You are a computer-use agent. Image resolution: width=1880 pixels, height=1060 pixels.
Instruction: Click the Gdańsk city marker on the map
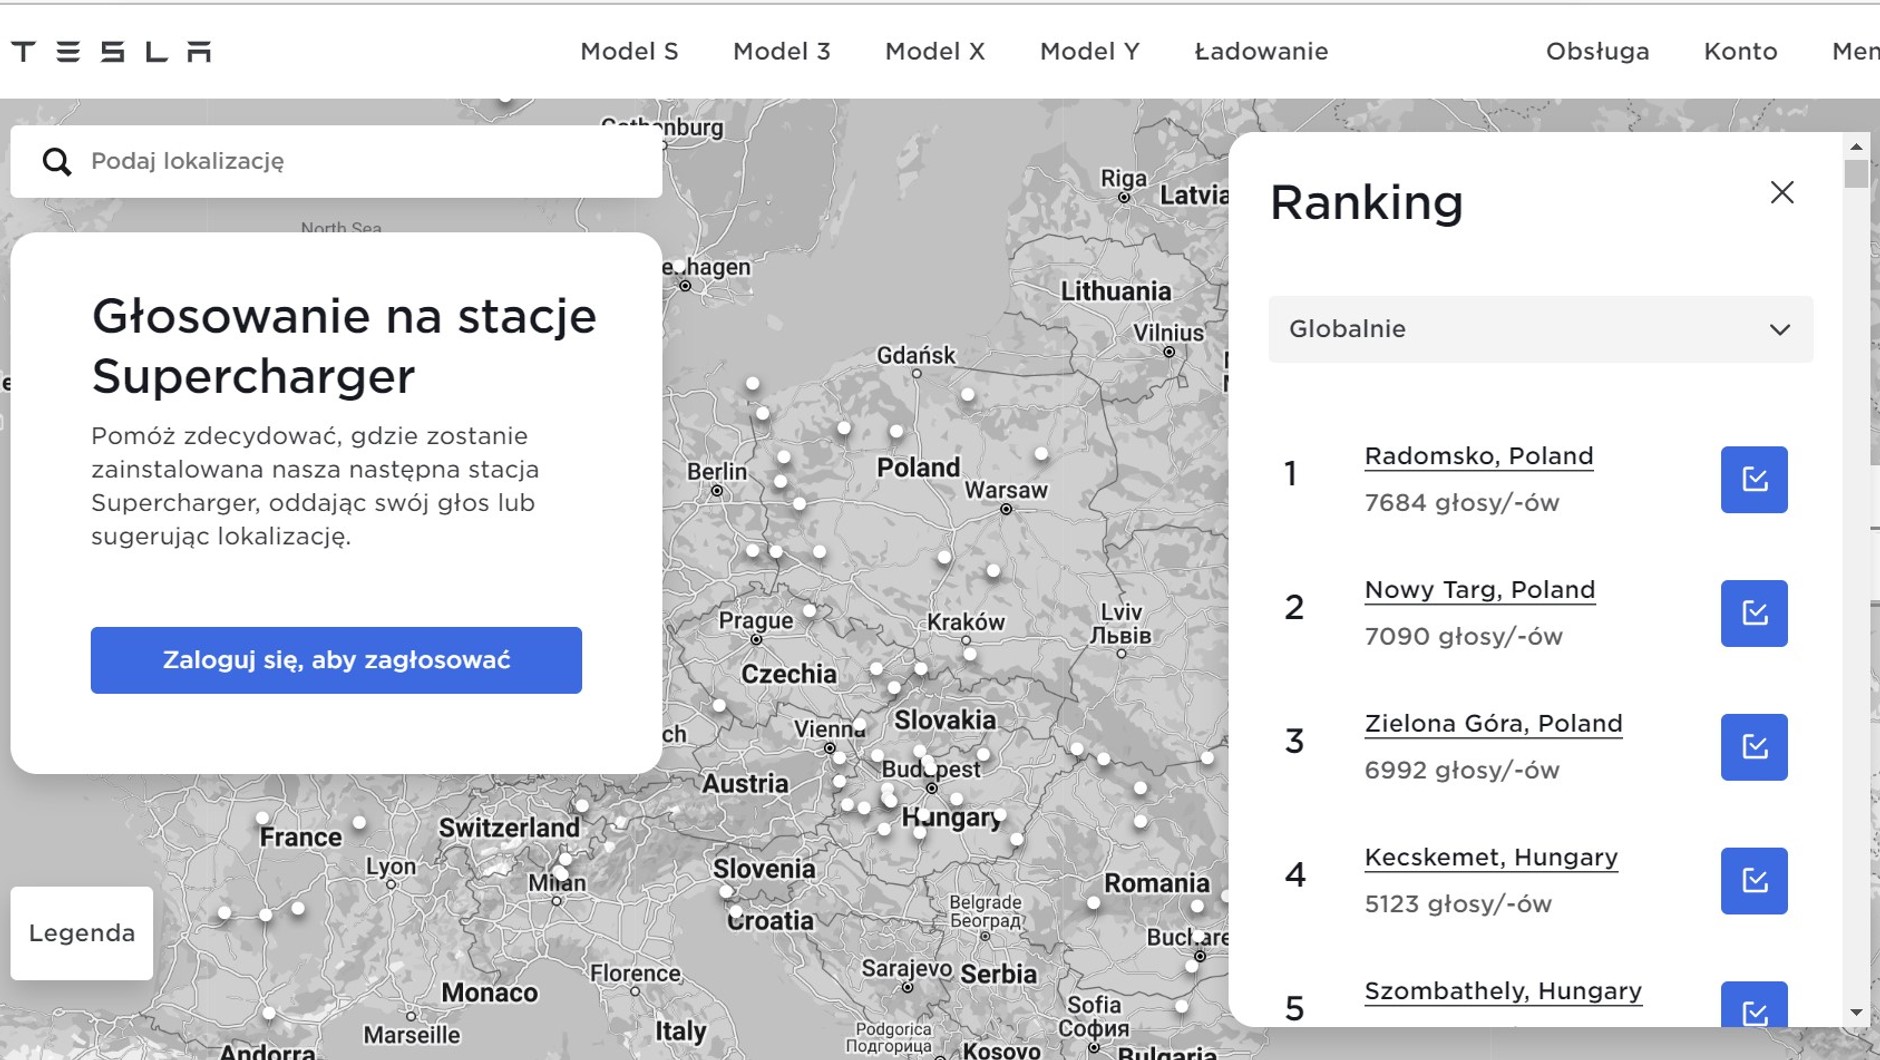(x=916, y=374)
